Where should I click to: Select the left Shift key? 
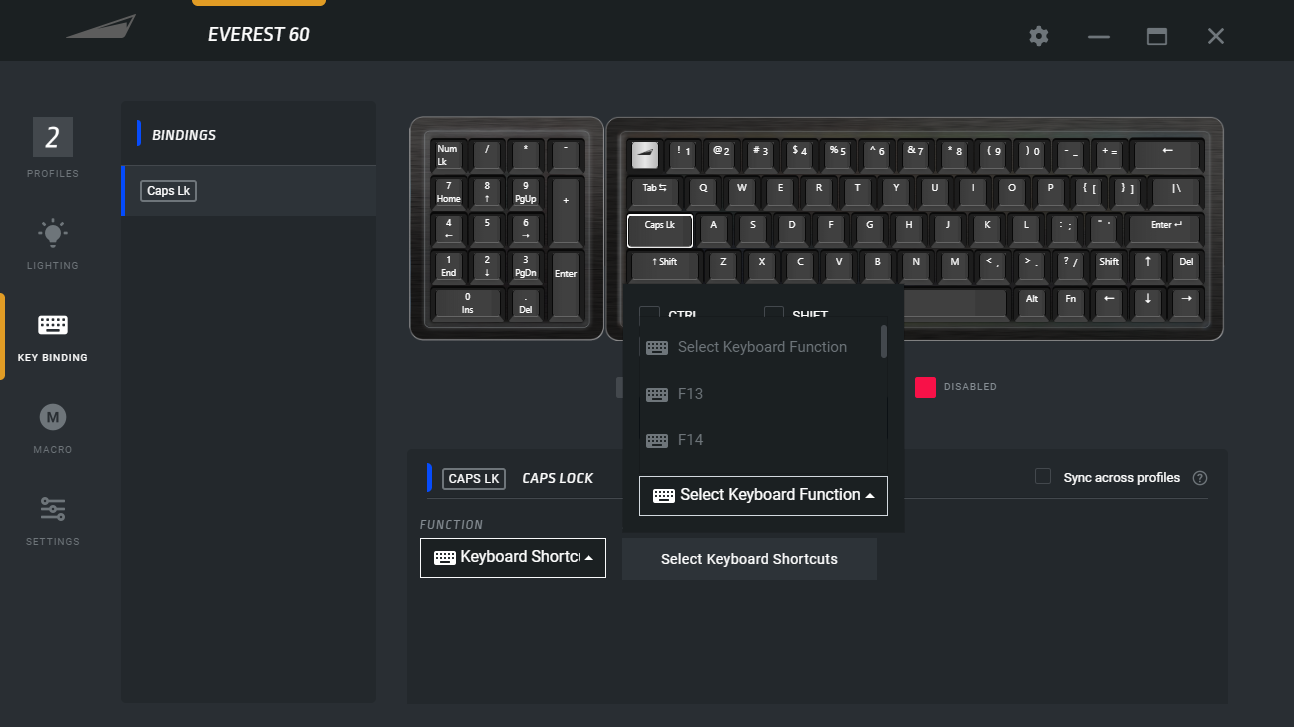[x=664, y=266]
